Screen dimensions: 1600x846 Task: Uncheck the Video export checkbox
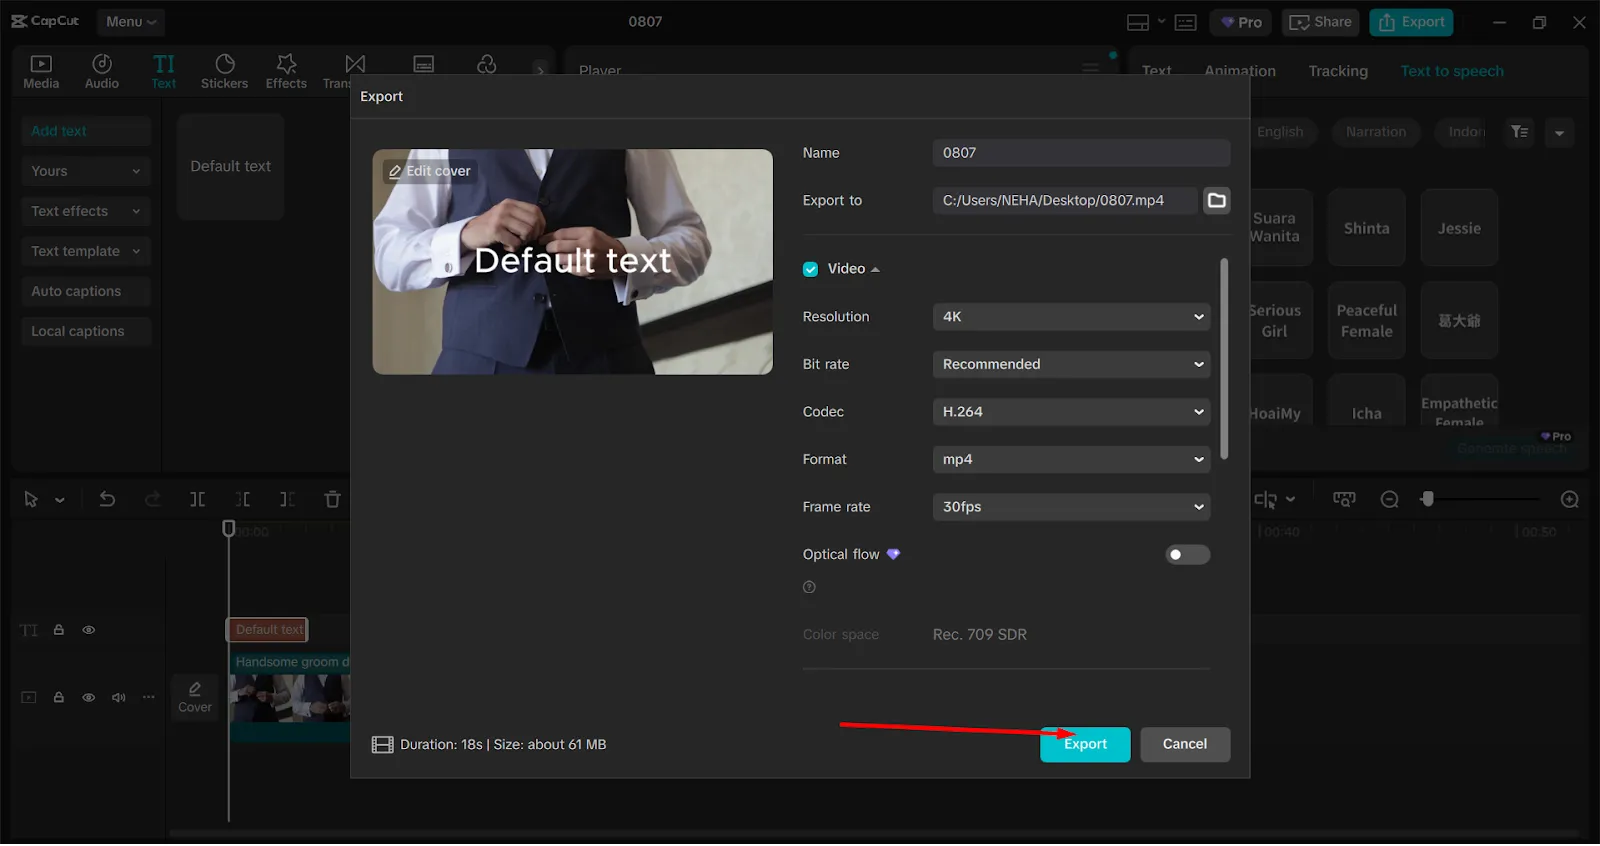(810, 270)
